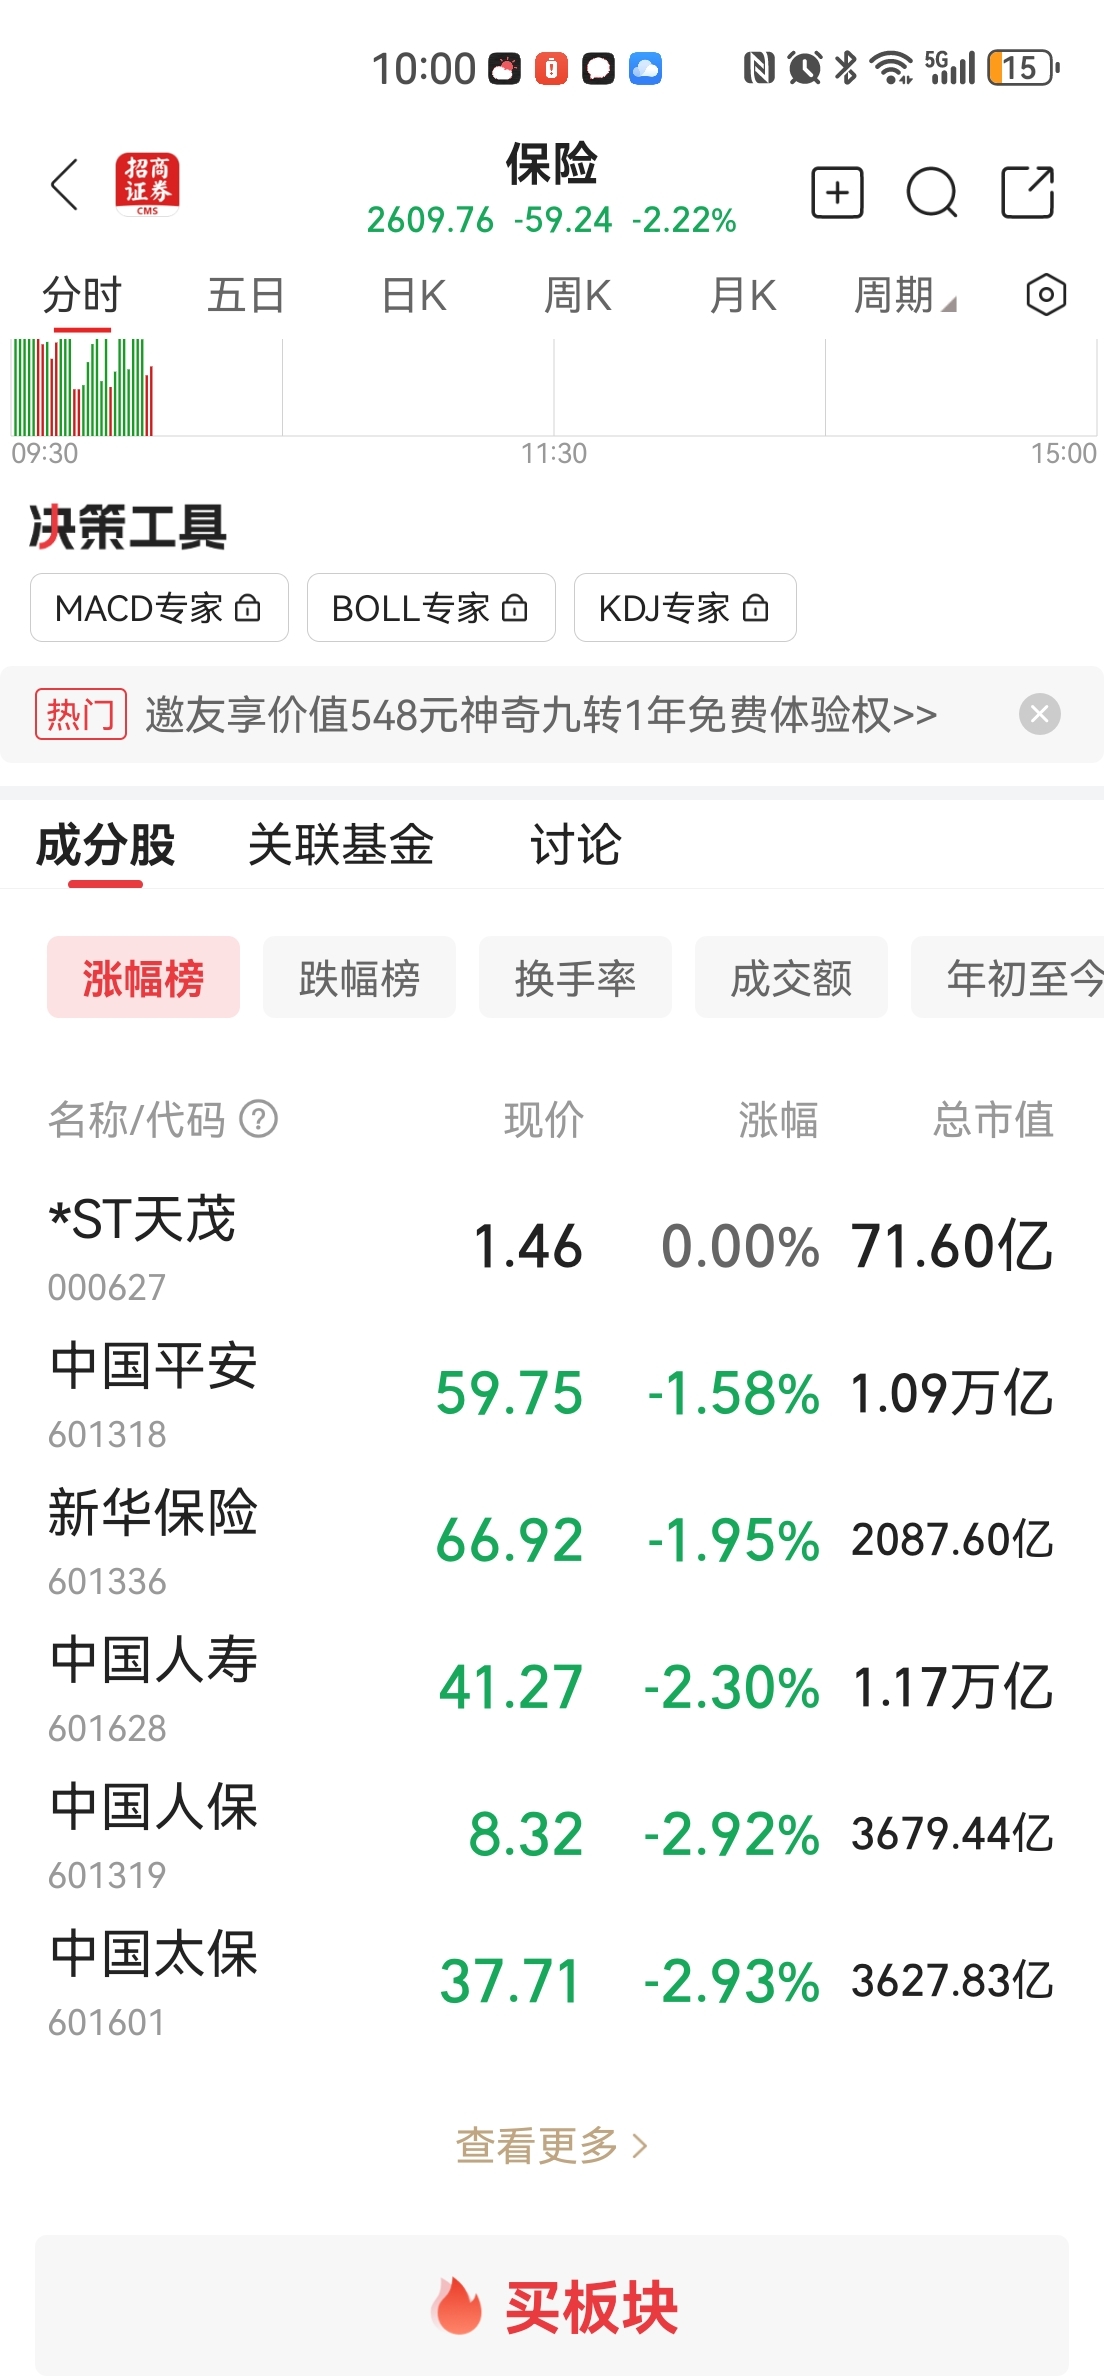Open 新华保险 stock row
This screenshot has height=2376, width=1104.
tap(552, 1541)
